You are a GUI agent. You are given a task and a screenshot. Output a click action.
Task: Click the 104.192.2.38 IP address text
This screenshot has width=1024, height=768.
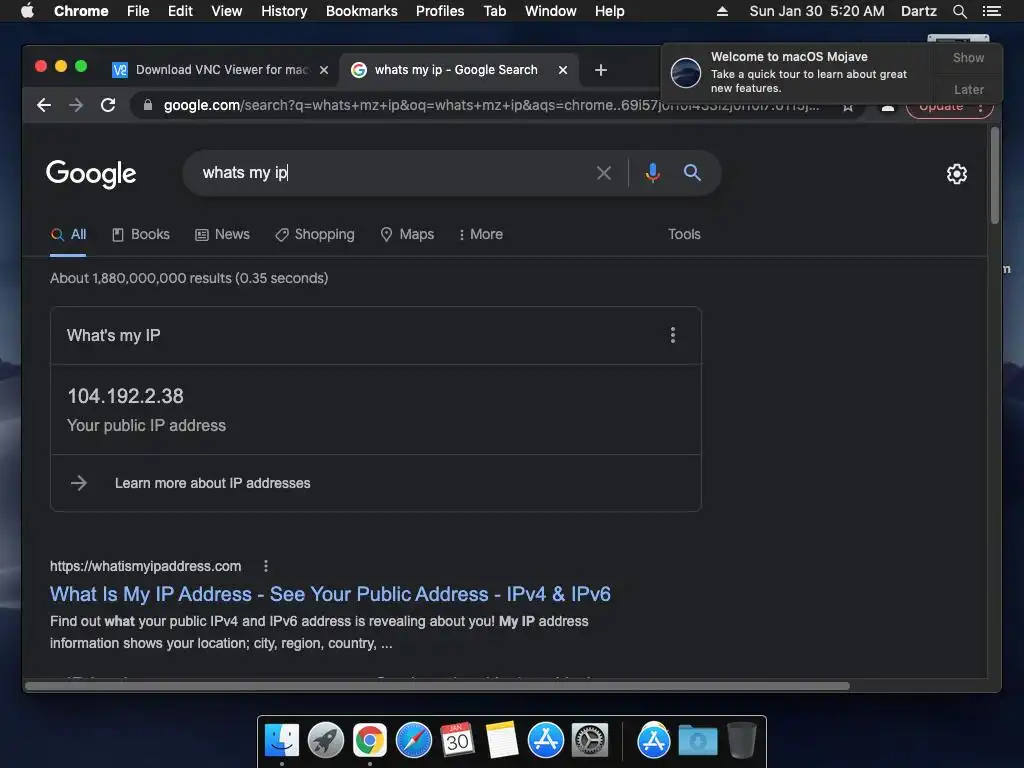click(125, 396)
